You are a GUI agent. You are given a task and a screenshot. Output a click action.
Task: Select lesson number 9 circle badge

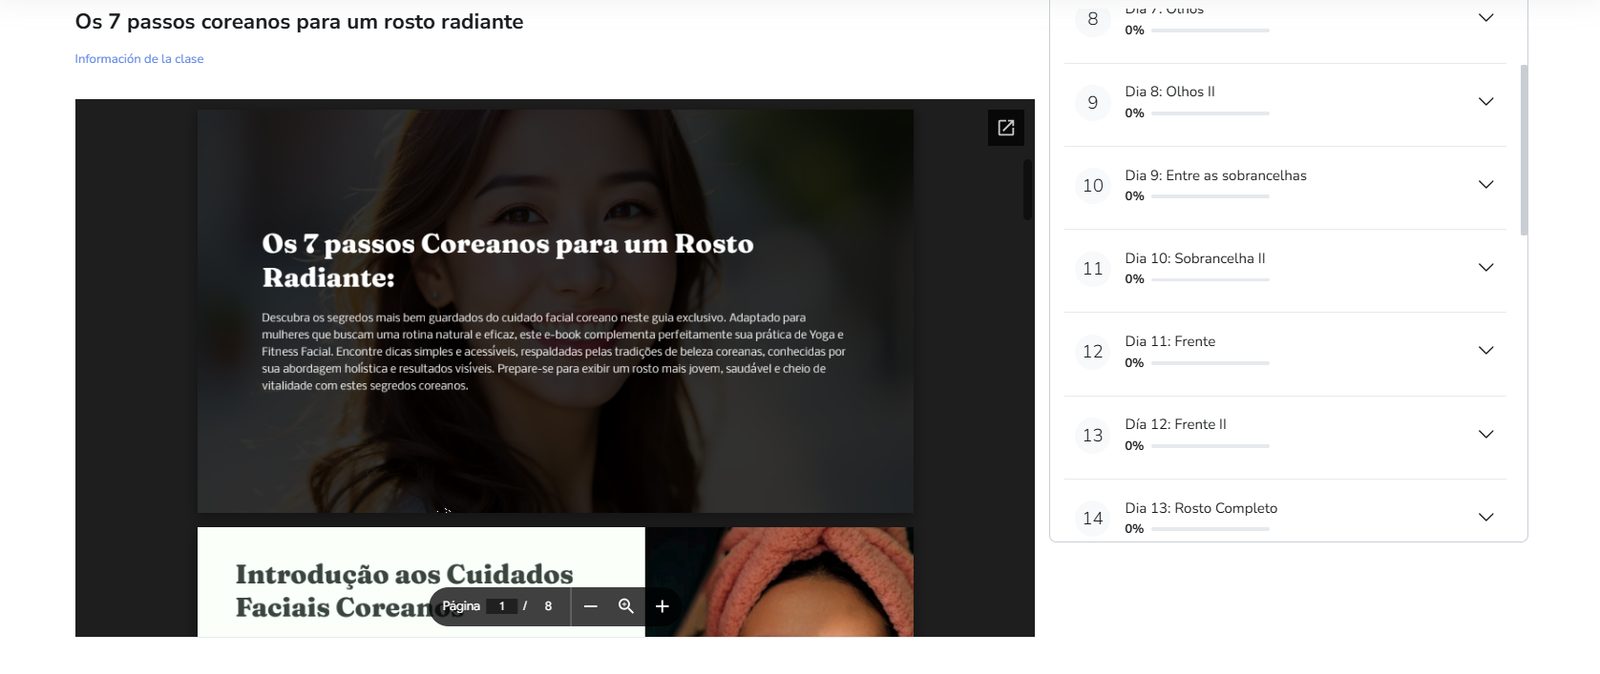(x=1093, y=103)
